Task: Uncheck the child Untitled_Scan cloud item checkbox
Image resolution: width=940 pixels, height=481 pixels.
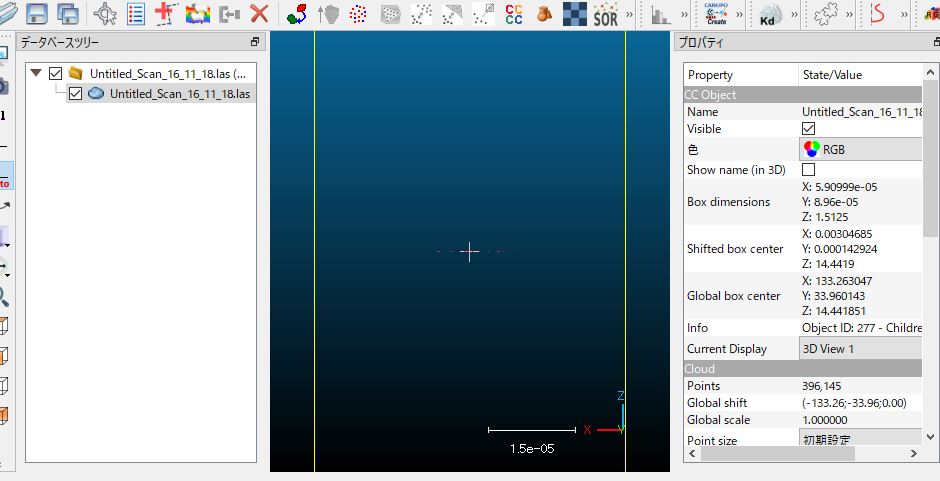Action: 76,93
